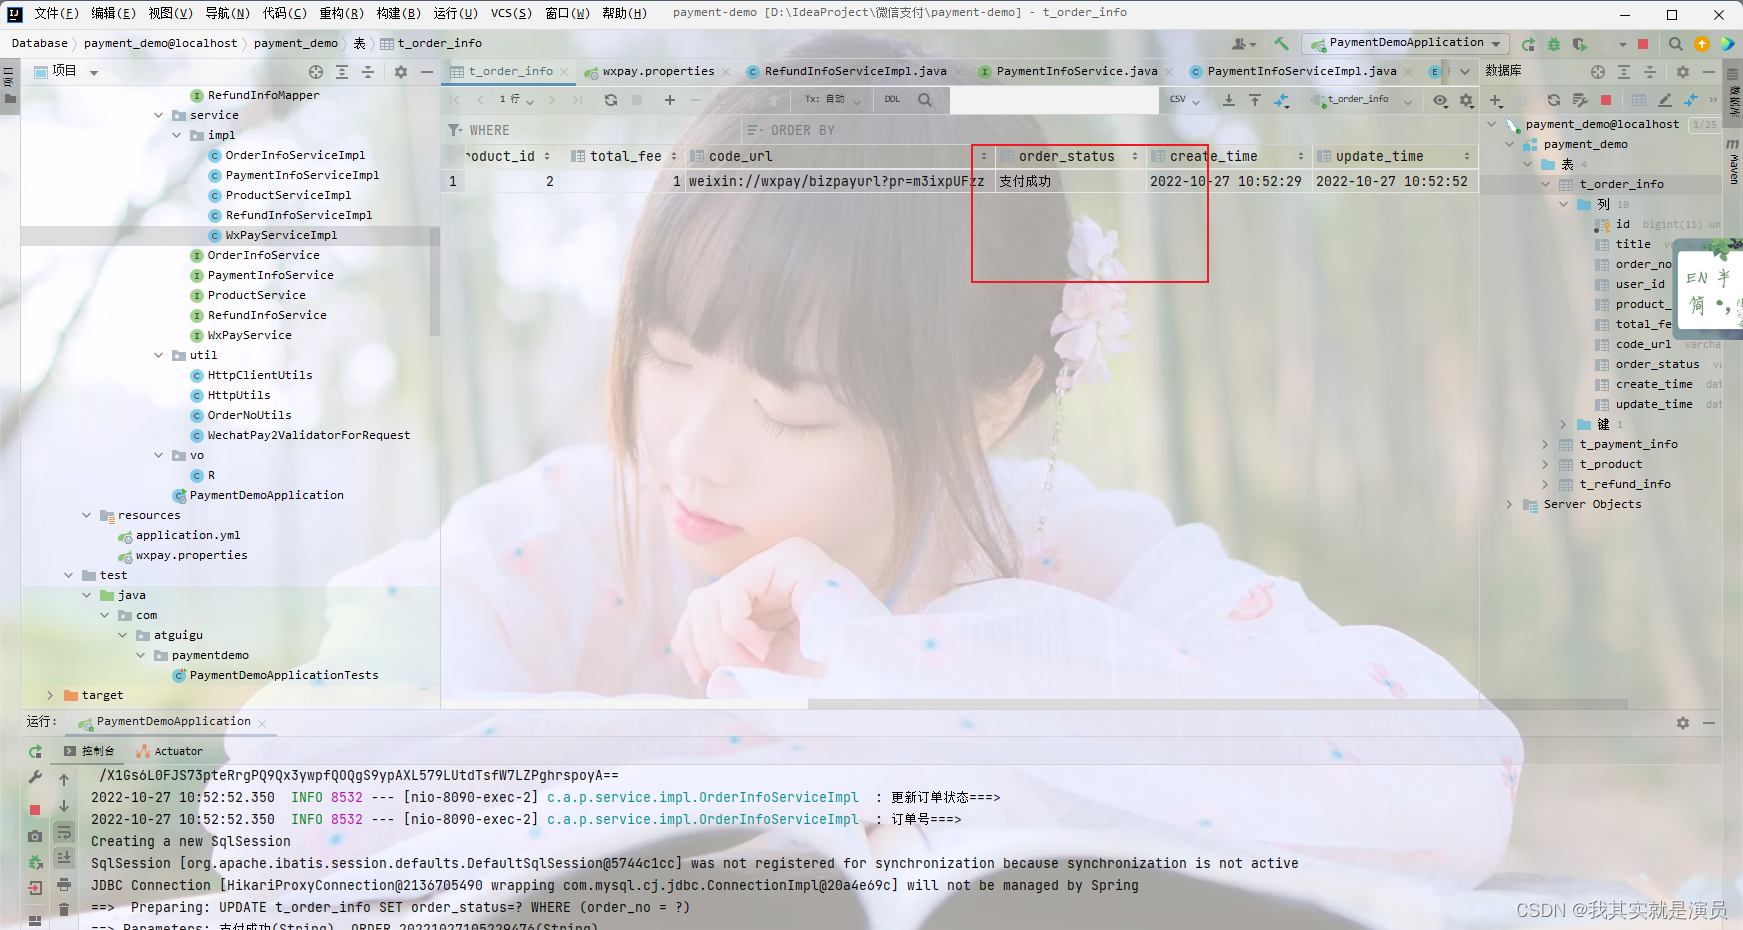Select WxPayServiceImpl in the project tree

point(281,235)
